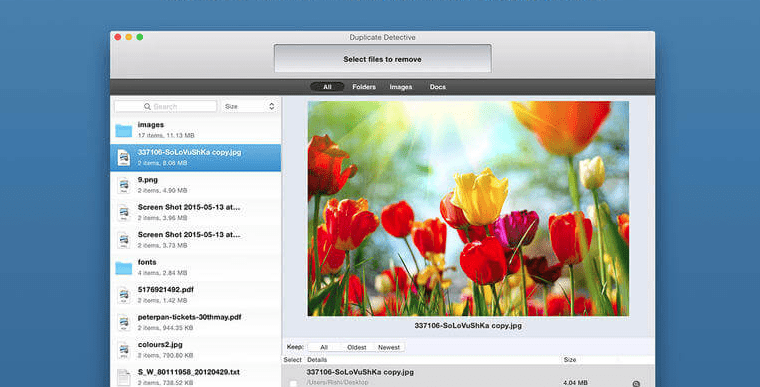
Task: Click the filename caption under the preview image
Action: (468, 325)
